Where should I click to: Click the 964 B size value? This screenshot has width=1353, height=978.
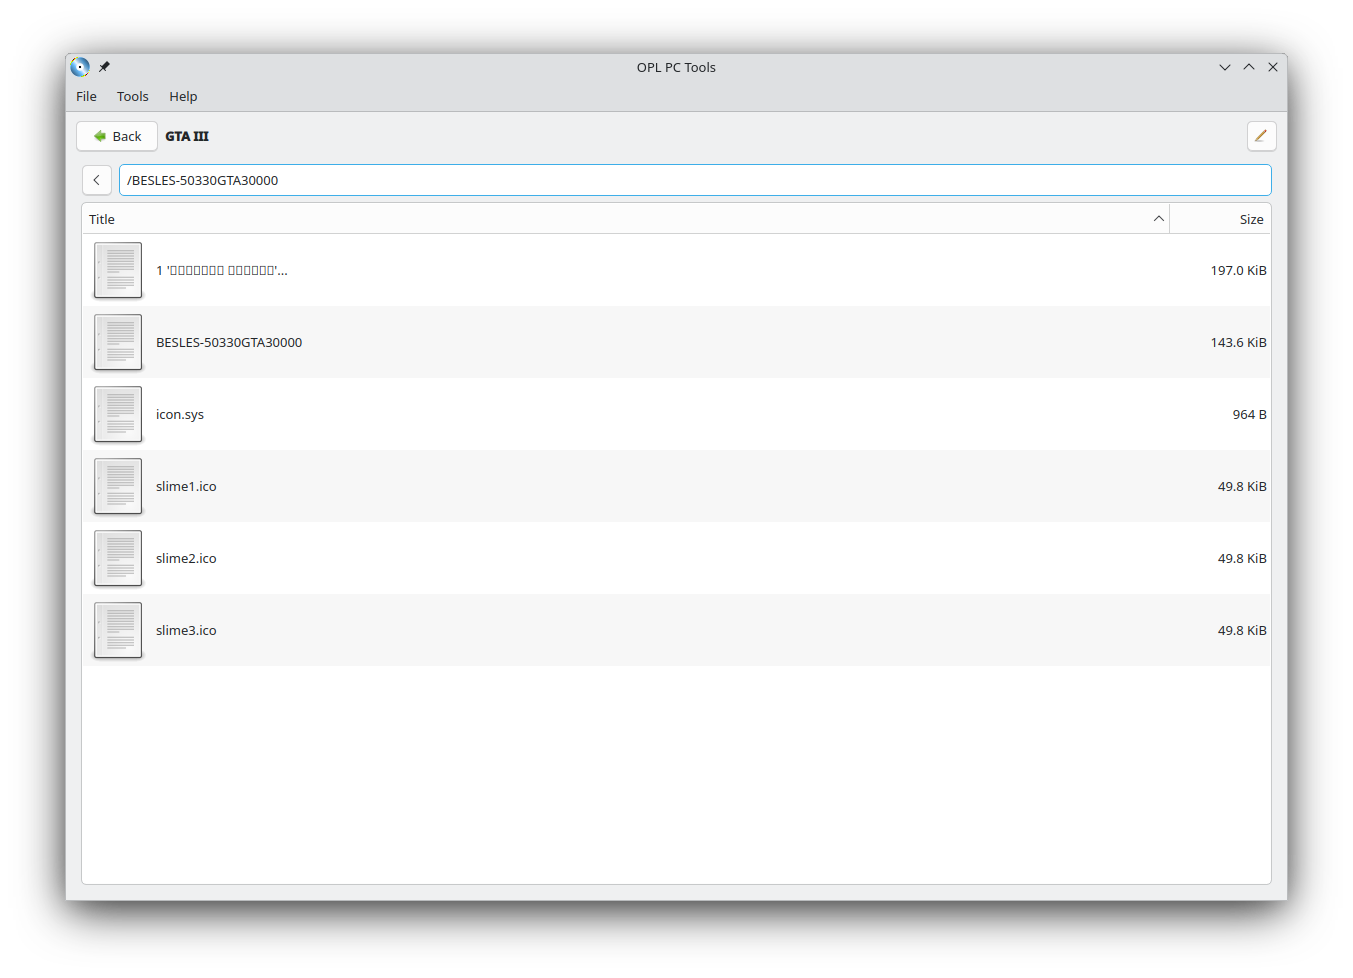(x=1249, y=414)
